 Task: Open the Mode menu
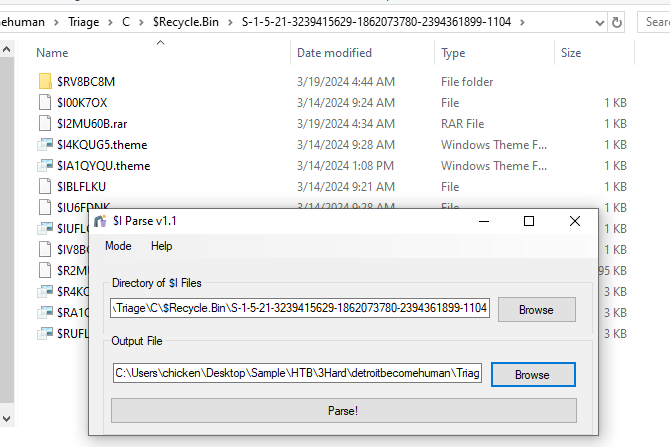click(x=118, y=246)
